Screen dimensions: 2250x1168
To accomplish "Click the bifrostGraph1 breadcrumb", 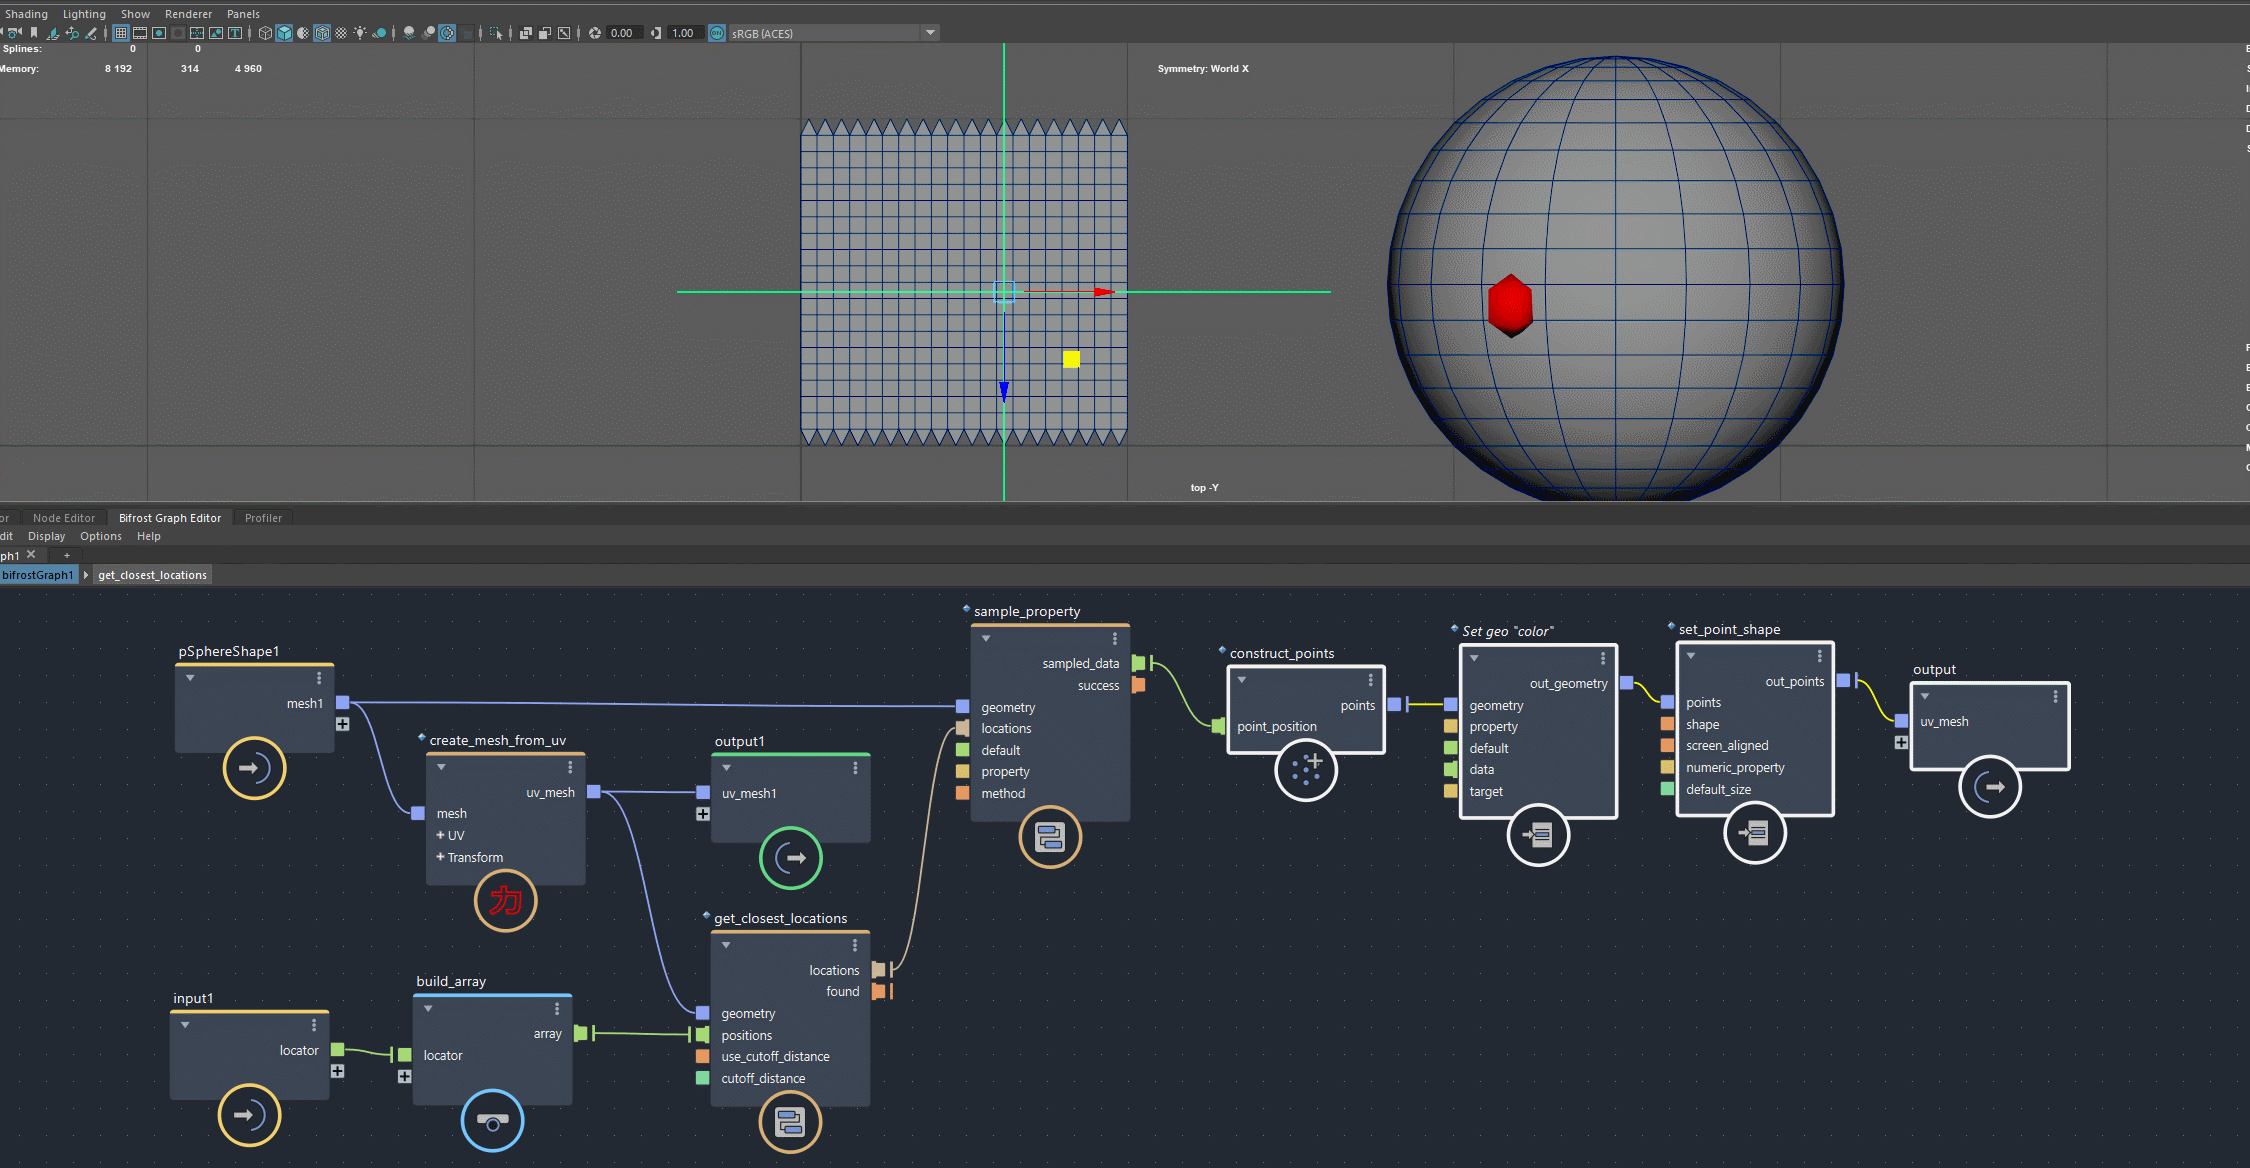I will coord(39,574).
